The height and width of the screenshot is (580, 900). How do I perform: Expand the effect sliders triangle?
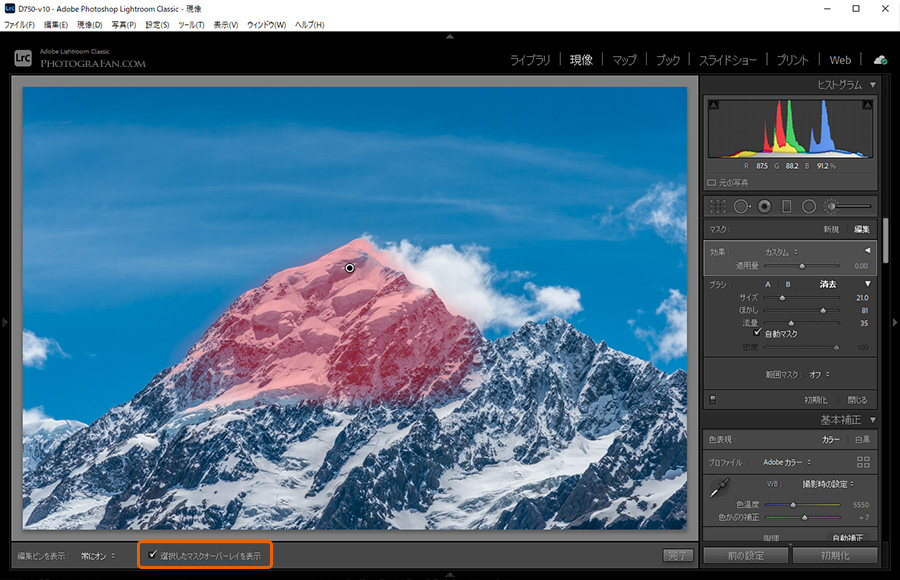point(867,251)
